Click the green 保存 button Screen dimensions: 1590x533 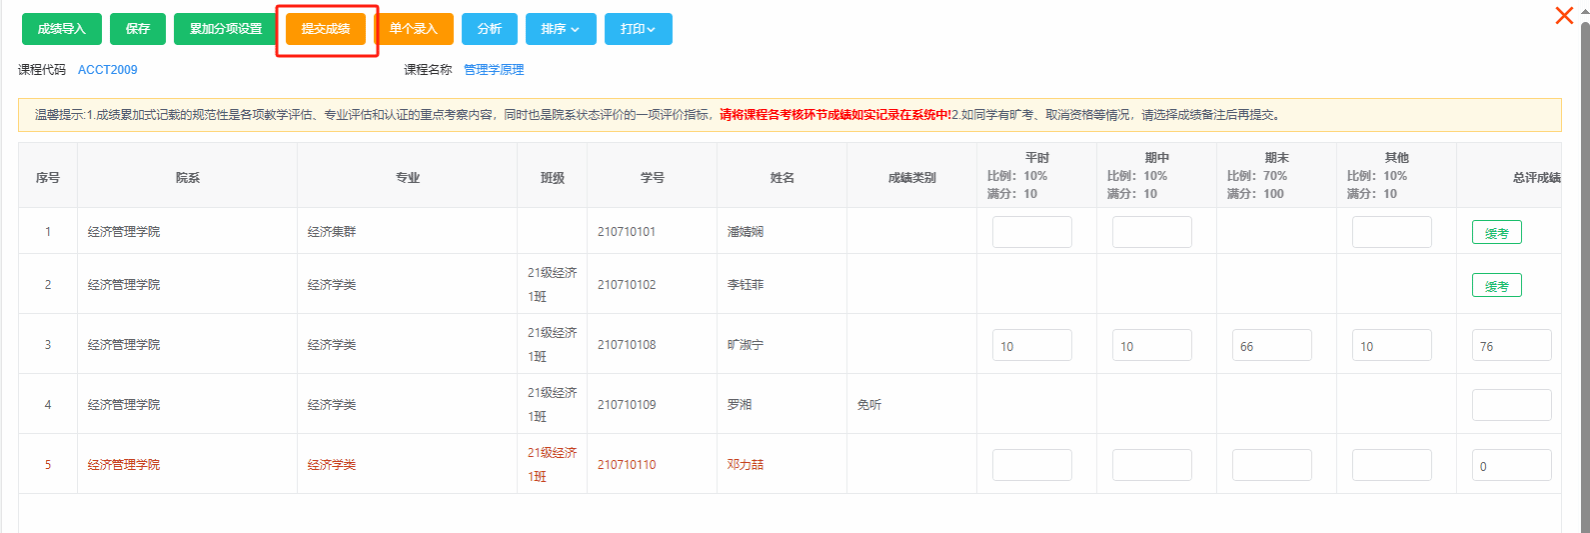pyautogui.click(x=138, y=29)
